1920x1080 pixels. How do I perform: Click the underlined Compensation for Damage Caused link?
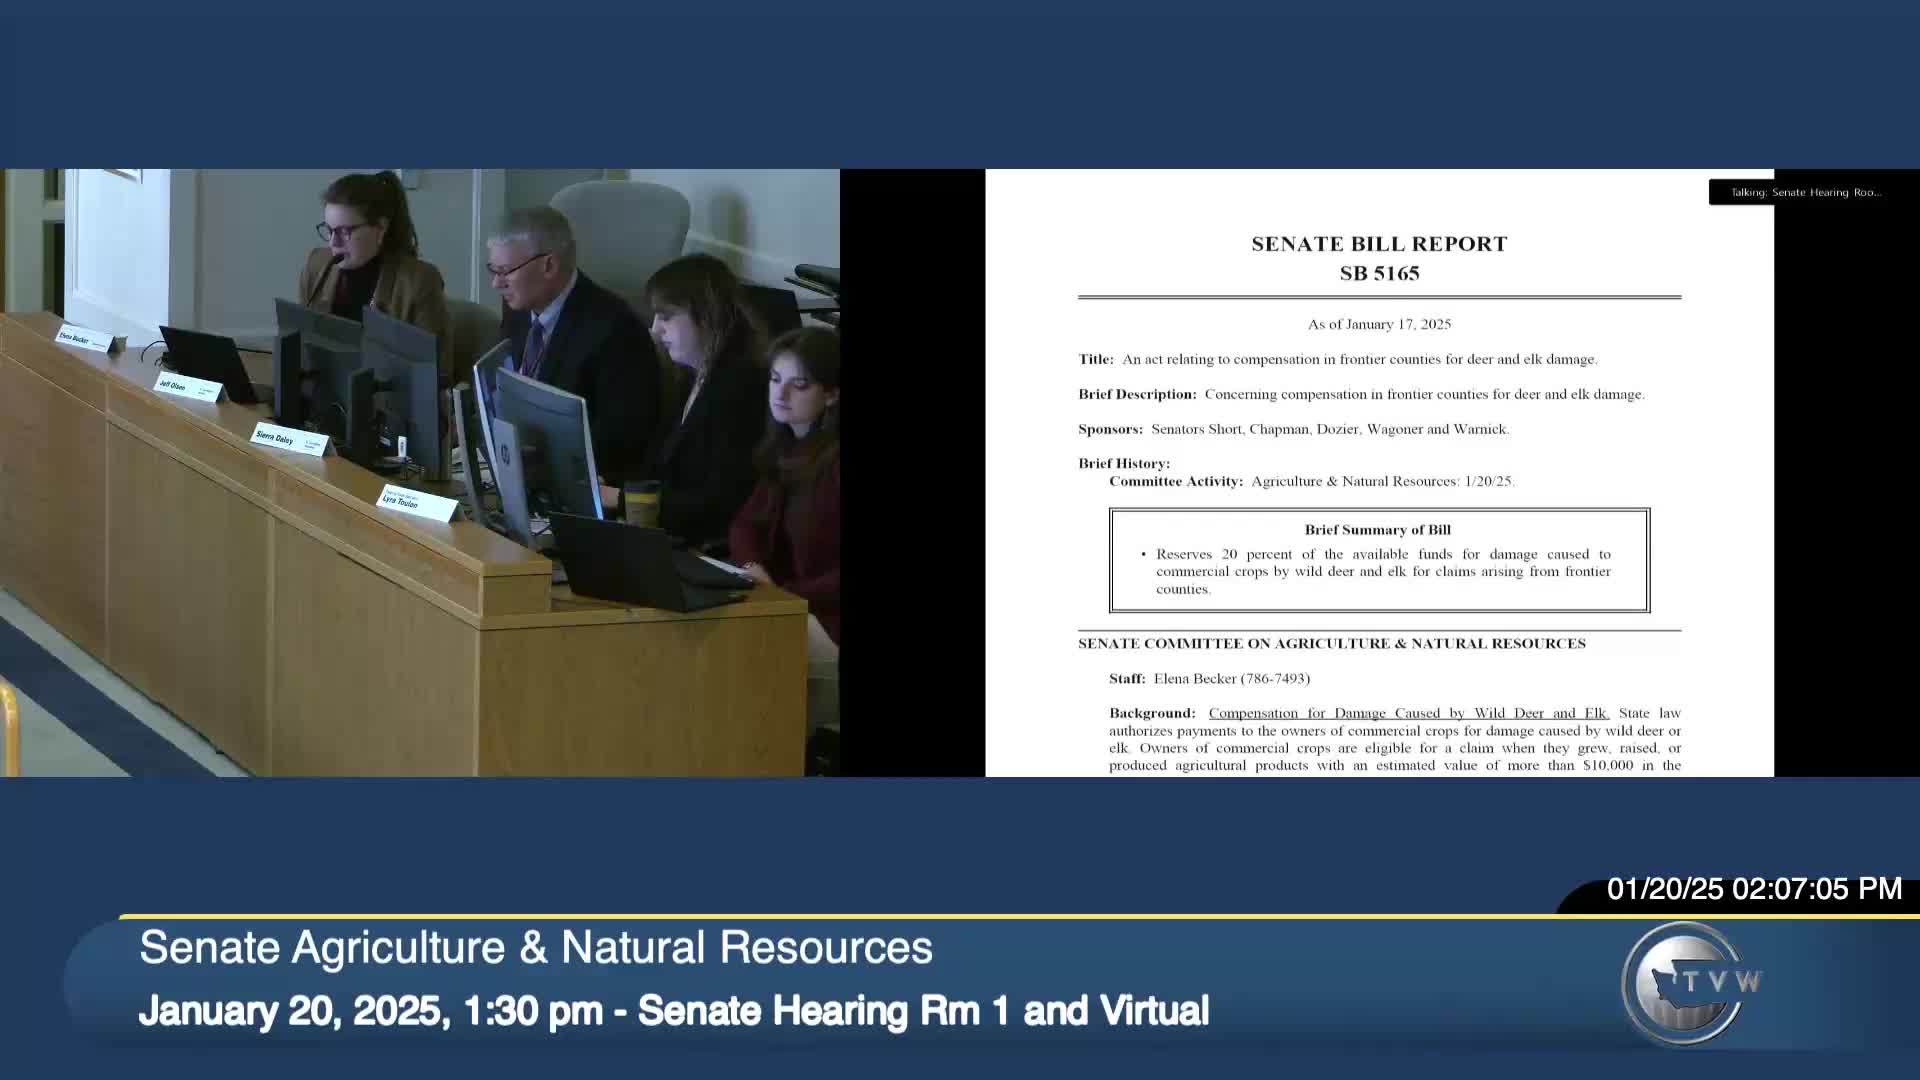tap(1408, 713)
